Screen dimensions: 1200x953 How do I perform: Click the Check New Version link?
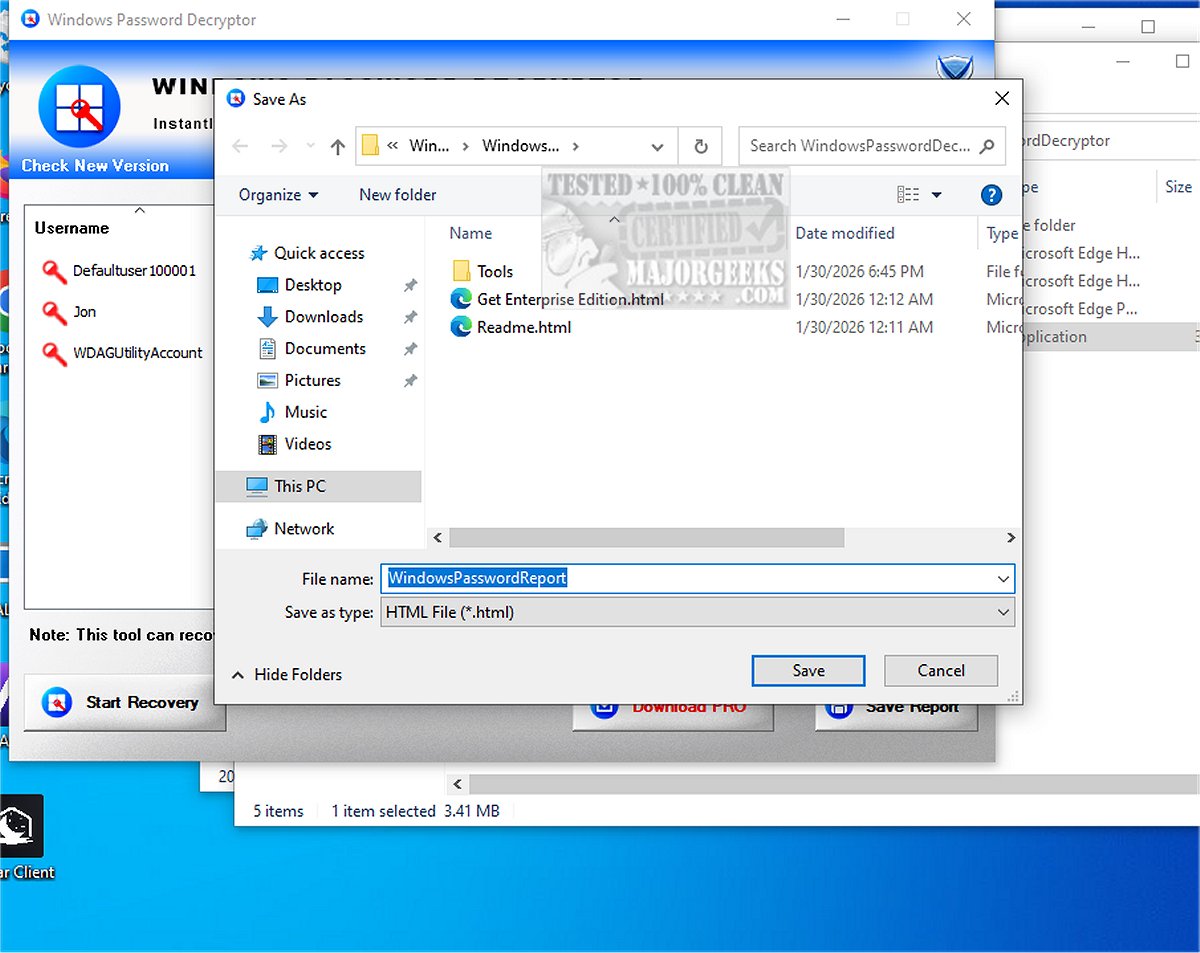pyautogui.click(x=95, y=166)
